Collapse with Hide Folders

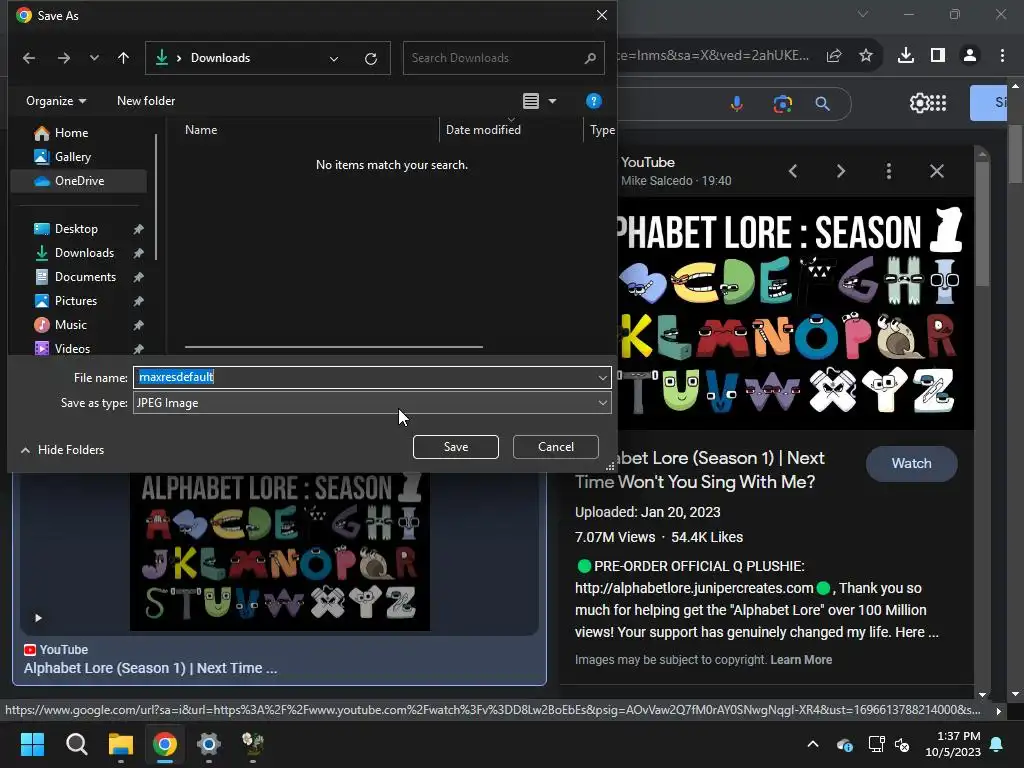tap(62, 450)
